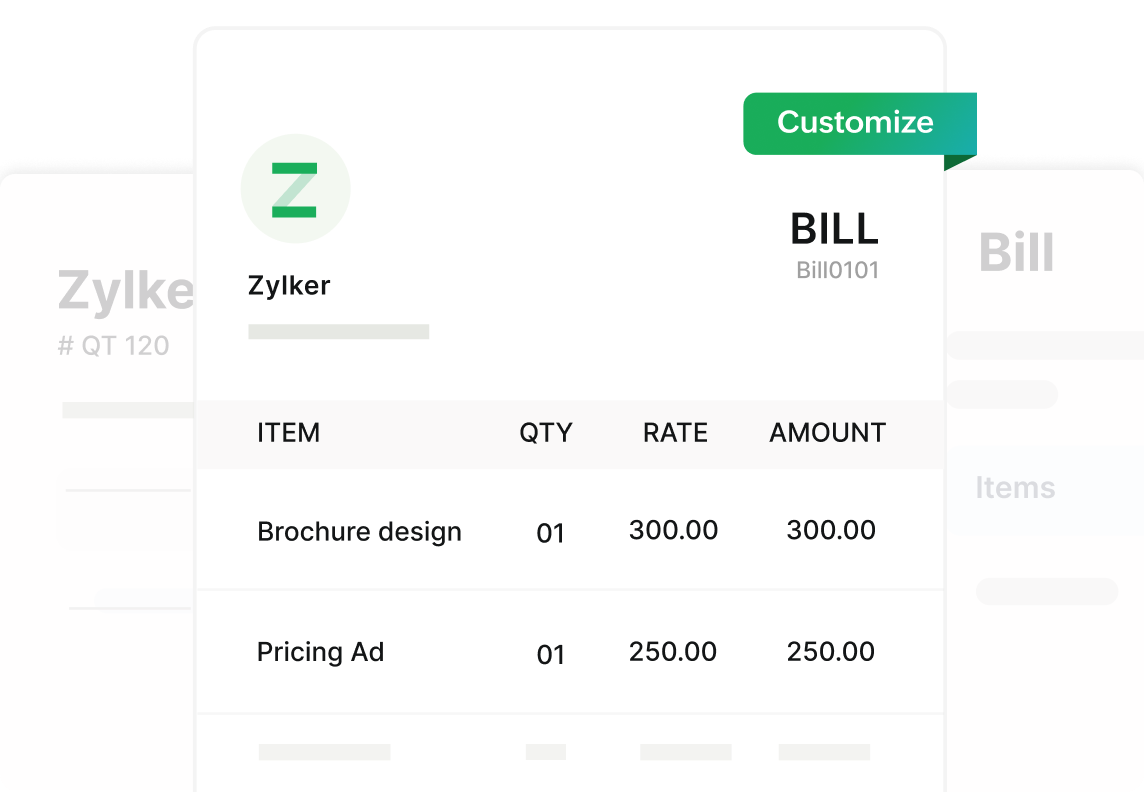Select the Pricing Ad item row
The width and height of the screenshot is (1144, 792).
click(571, 651)
